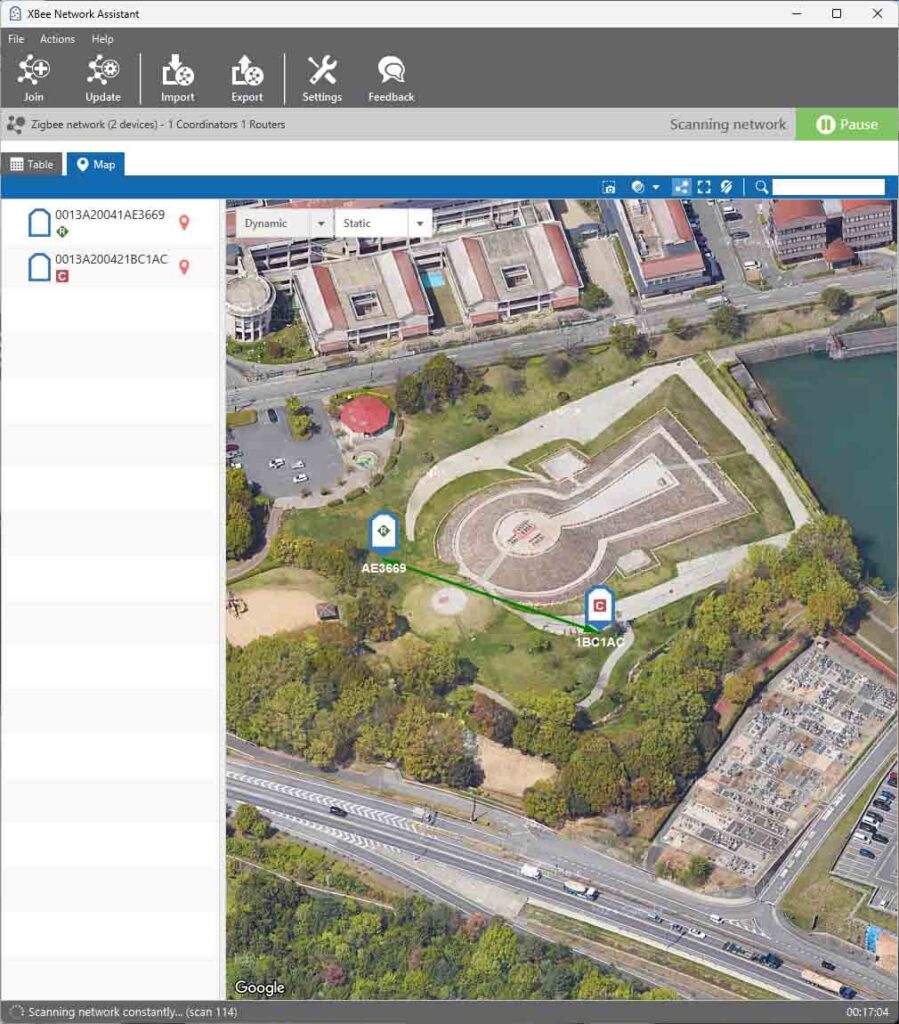Viewport: 899px width, 1024px height.
Task: Select the Map tab
Action: coord(96,165)
